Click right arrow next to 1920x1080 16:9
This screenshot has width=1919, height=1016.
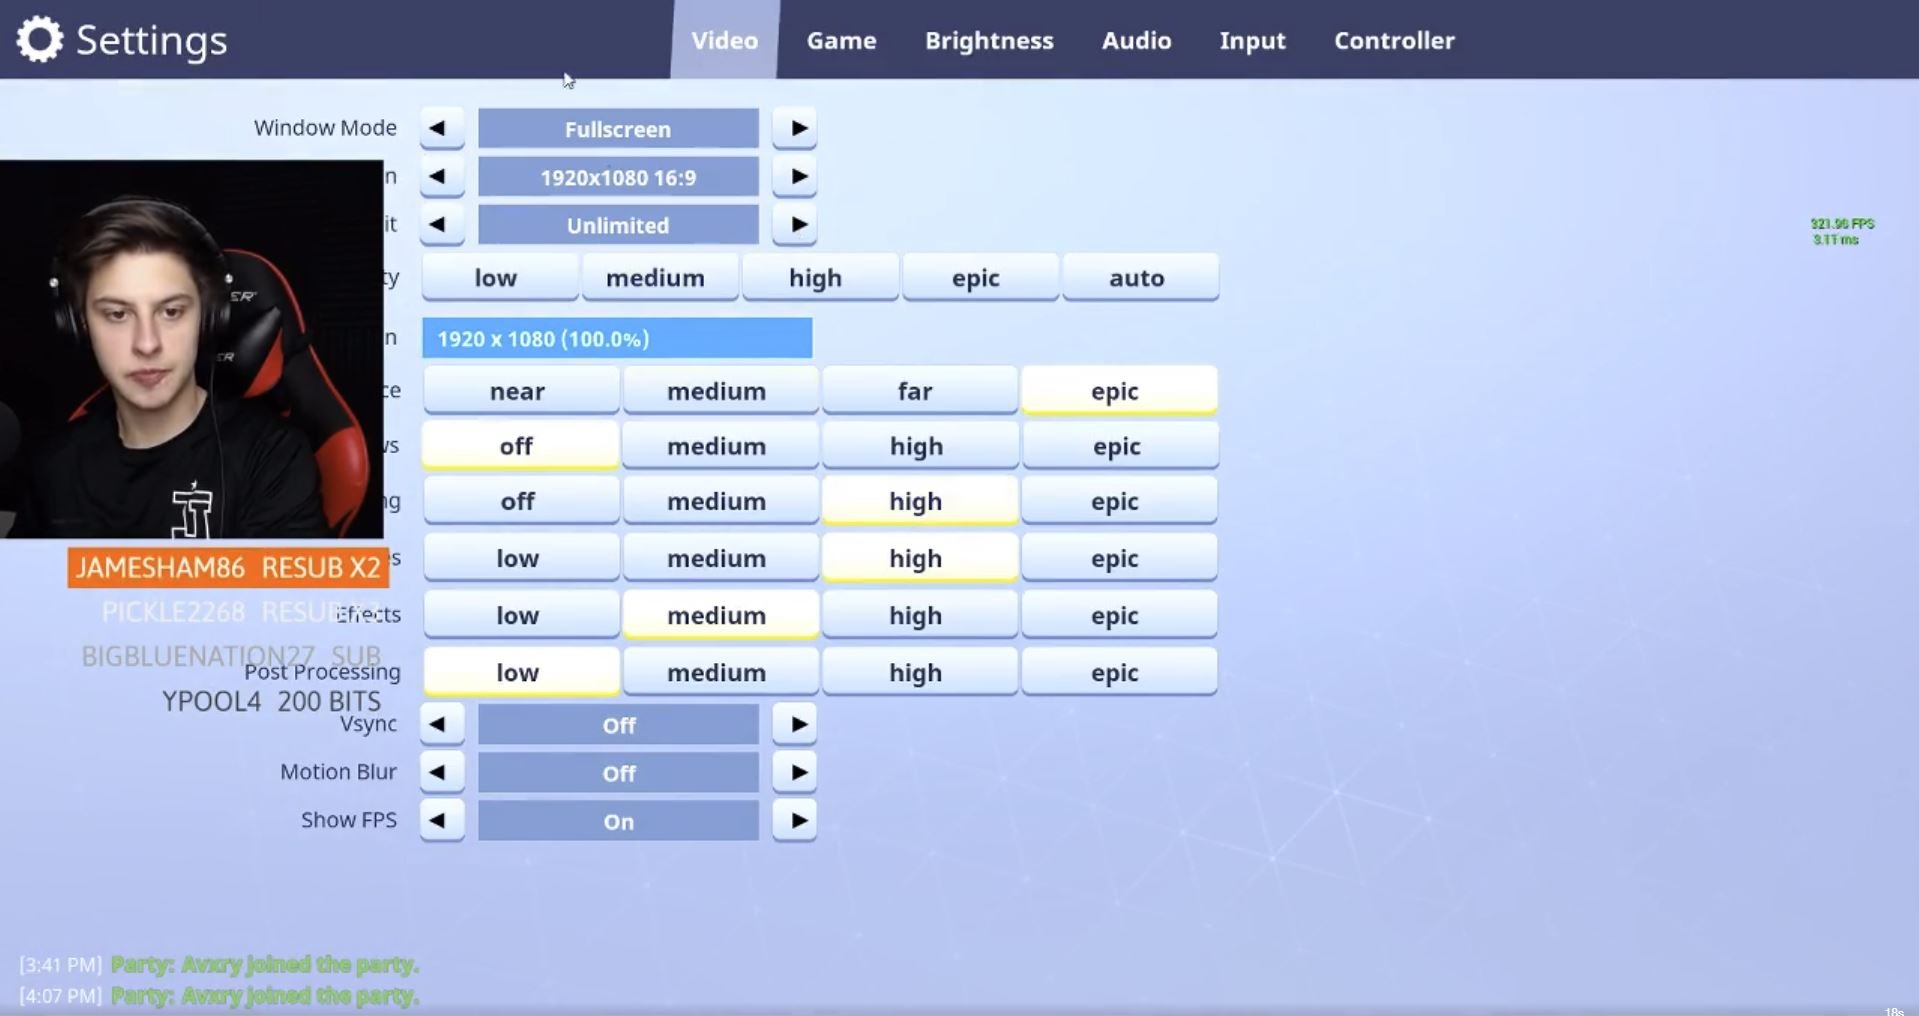pos(795,177)
